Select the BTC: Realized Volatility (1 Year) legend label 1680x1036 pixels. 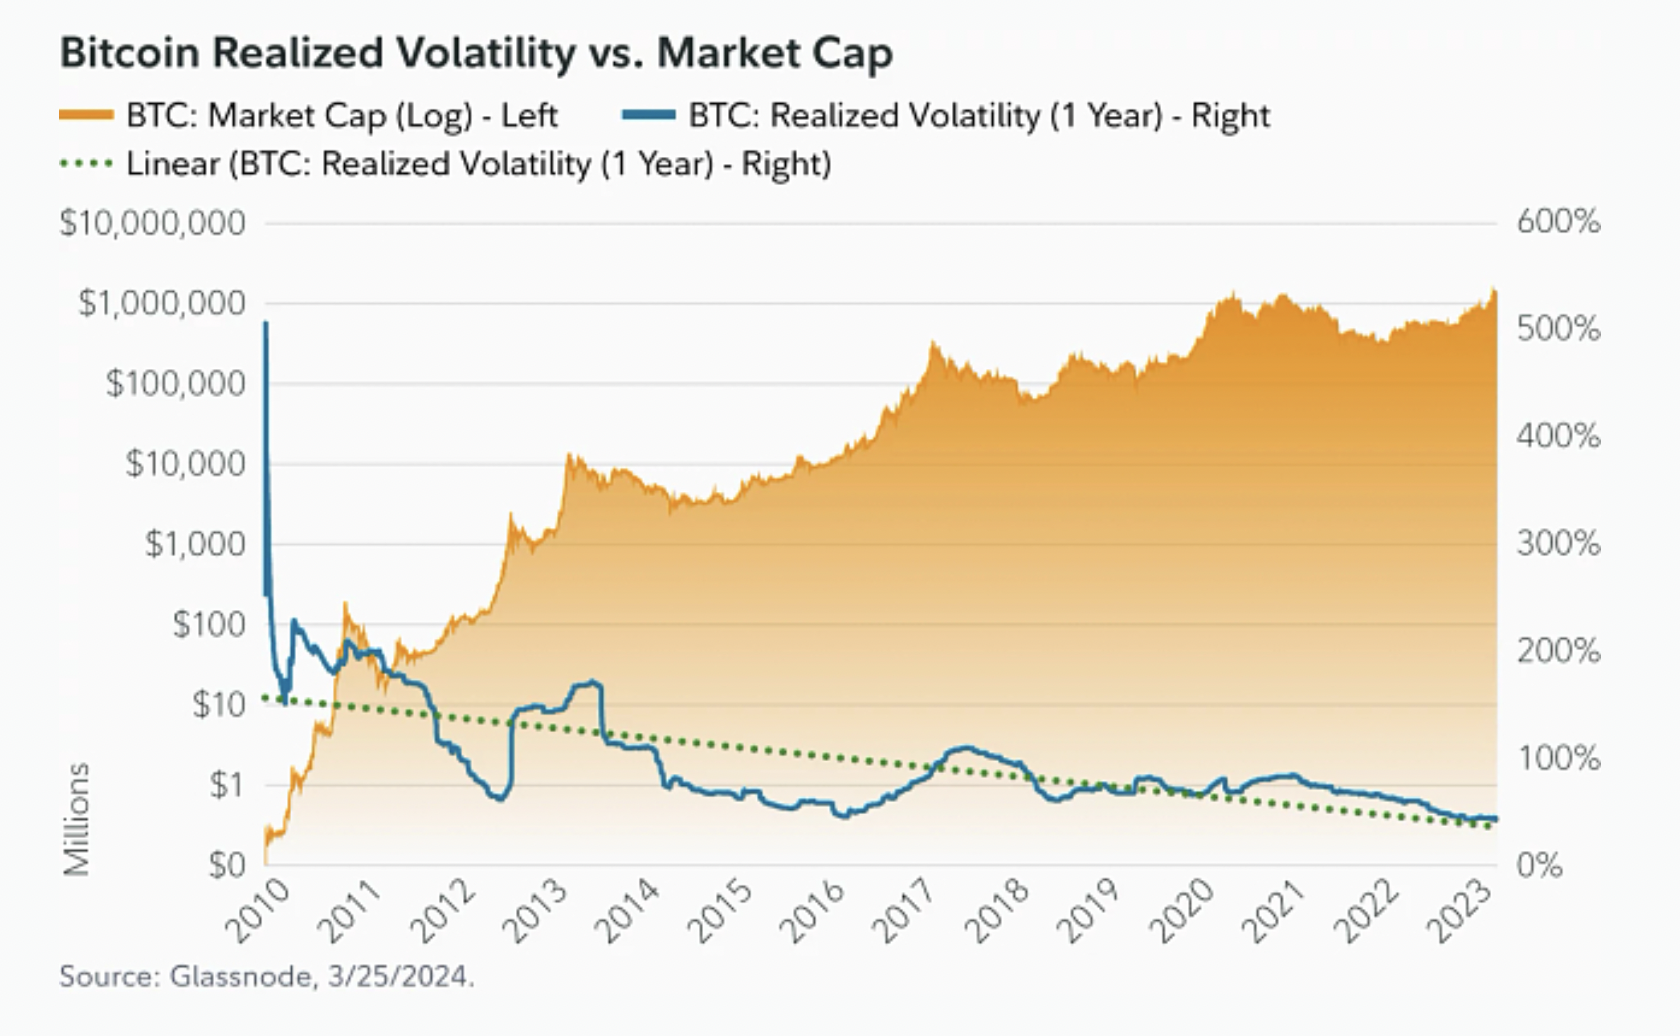(980, 116)
